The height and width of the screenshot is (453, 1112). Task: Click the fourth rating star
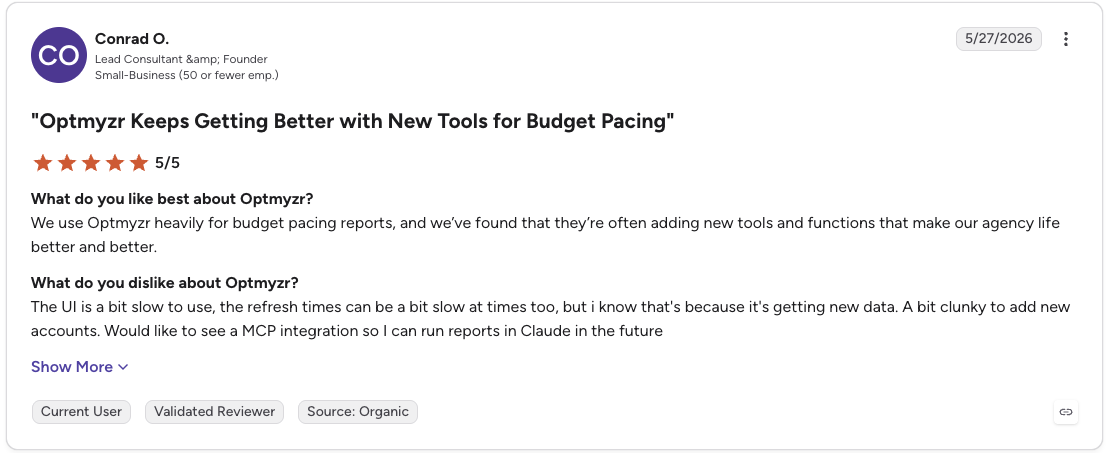(x=115, y=163)
